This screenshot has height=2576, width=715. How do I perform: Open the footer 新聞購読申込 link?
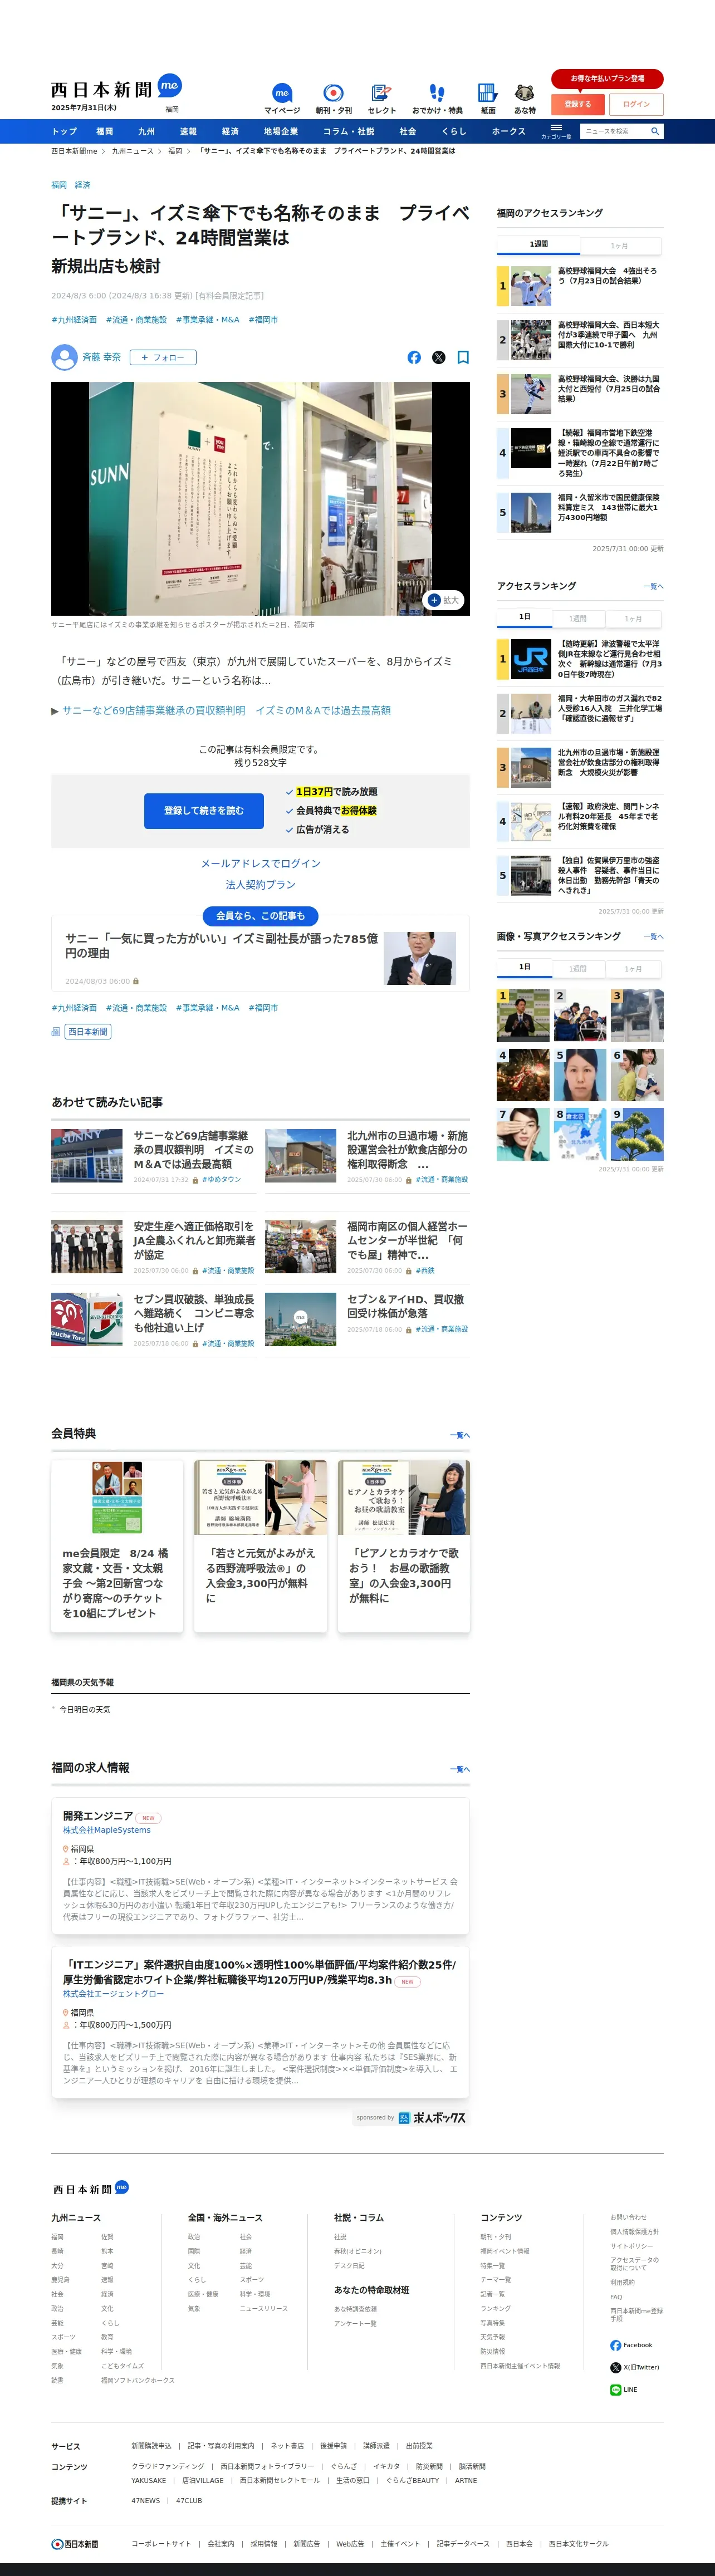[x=151, y=2446]
